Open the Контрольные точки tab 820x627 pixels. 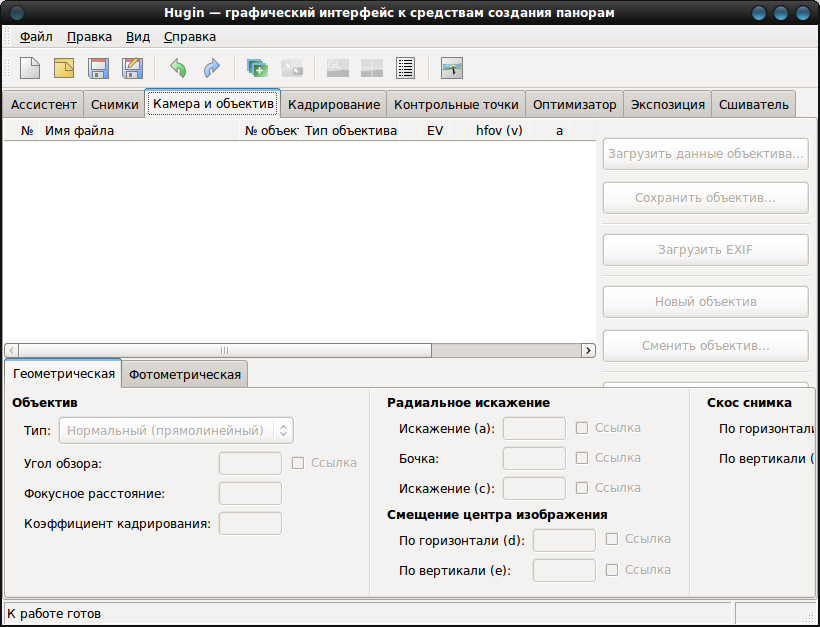point(456,105)
